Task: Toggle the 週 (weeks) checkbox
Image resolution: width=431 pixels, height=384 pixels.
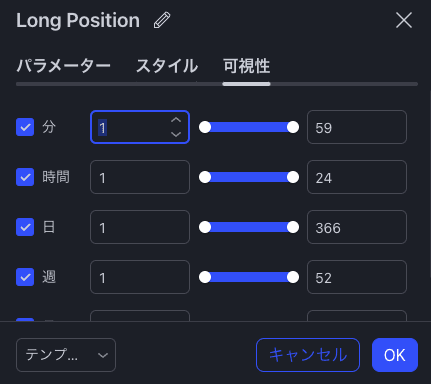Action: [x=25, y=277]
